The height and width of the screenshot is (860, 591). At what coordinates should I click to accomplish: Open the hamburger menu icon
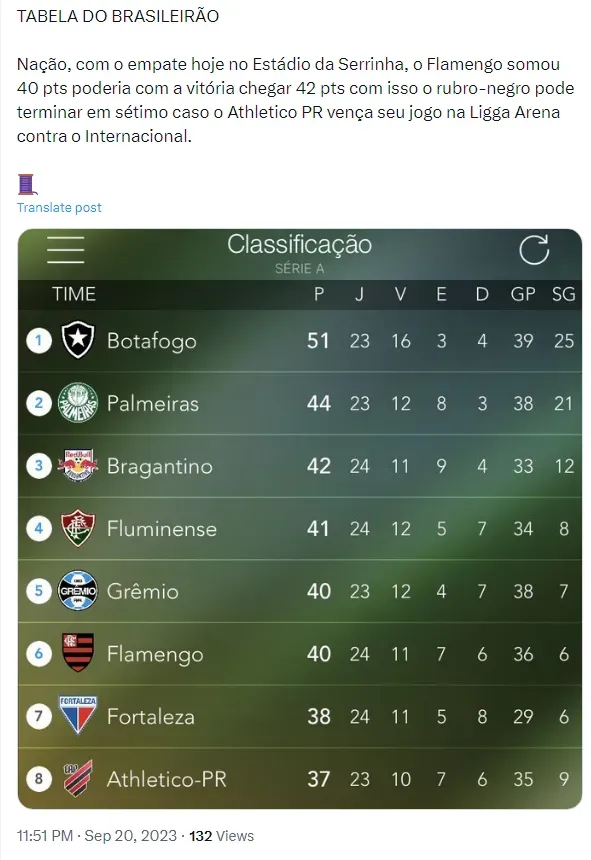[x=66, y=250]
